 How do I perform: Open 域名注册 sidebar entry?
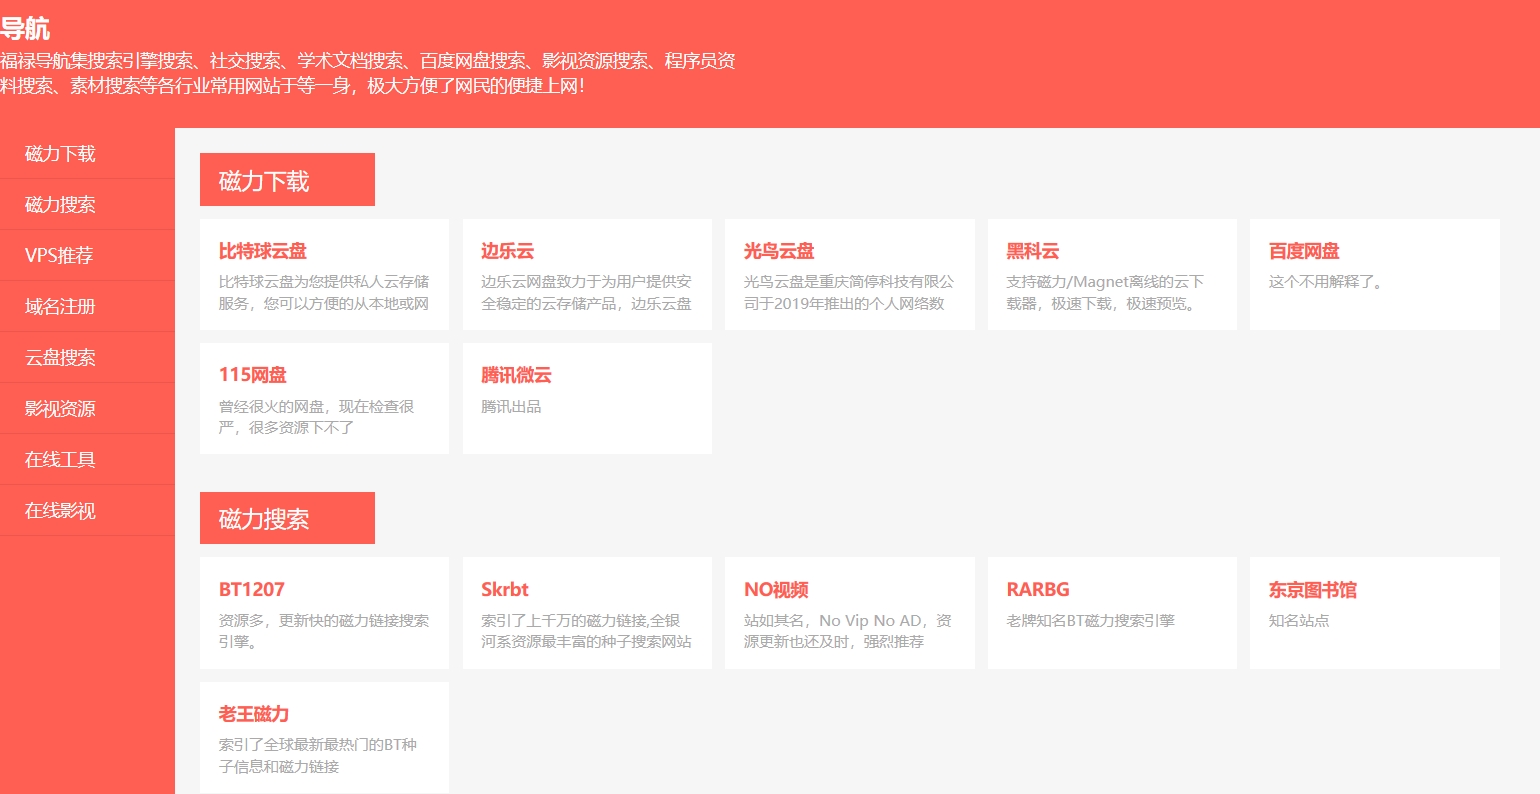pos(87,307)
